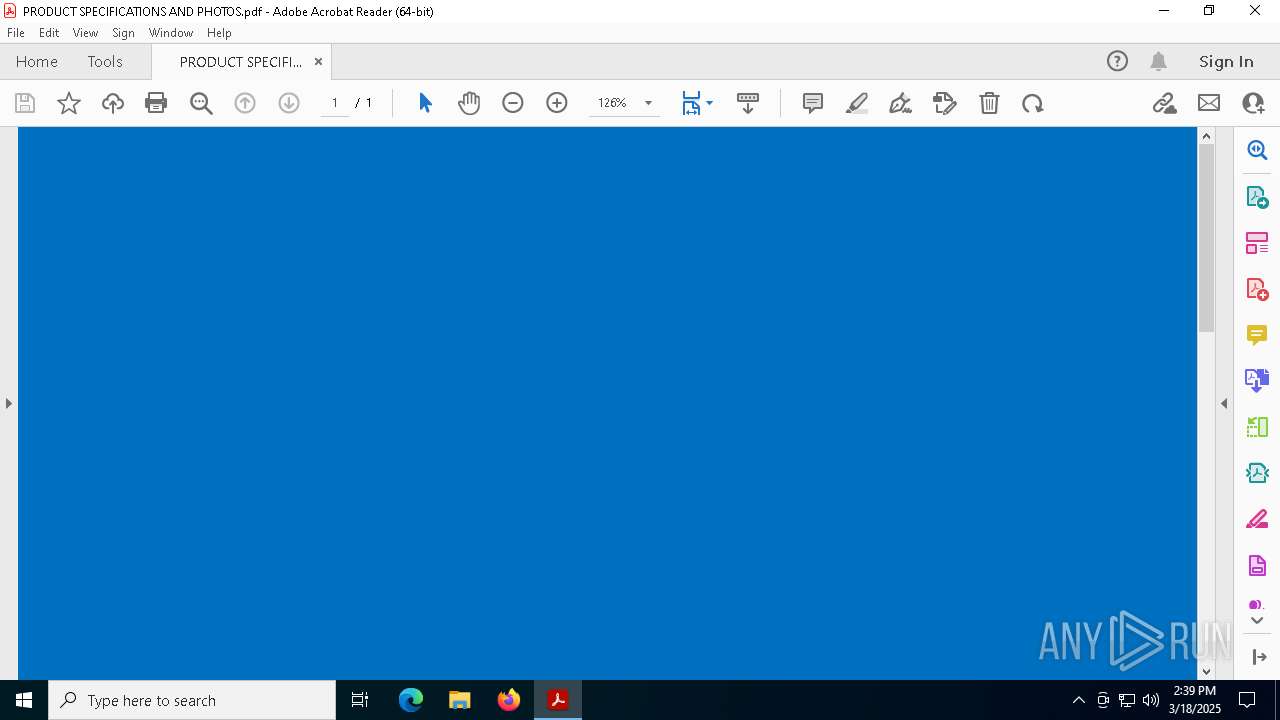Collapse the right tools pane arrow-bar icon
Image resolution: width=1280 pixels, height=720 pixels.
(x=1259, y=657)
